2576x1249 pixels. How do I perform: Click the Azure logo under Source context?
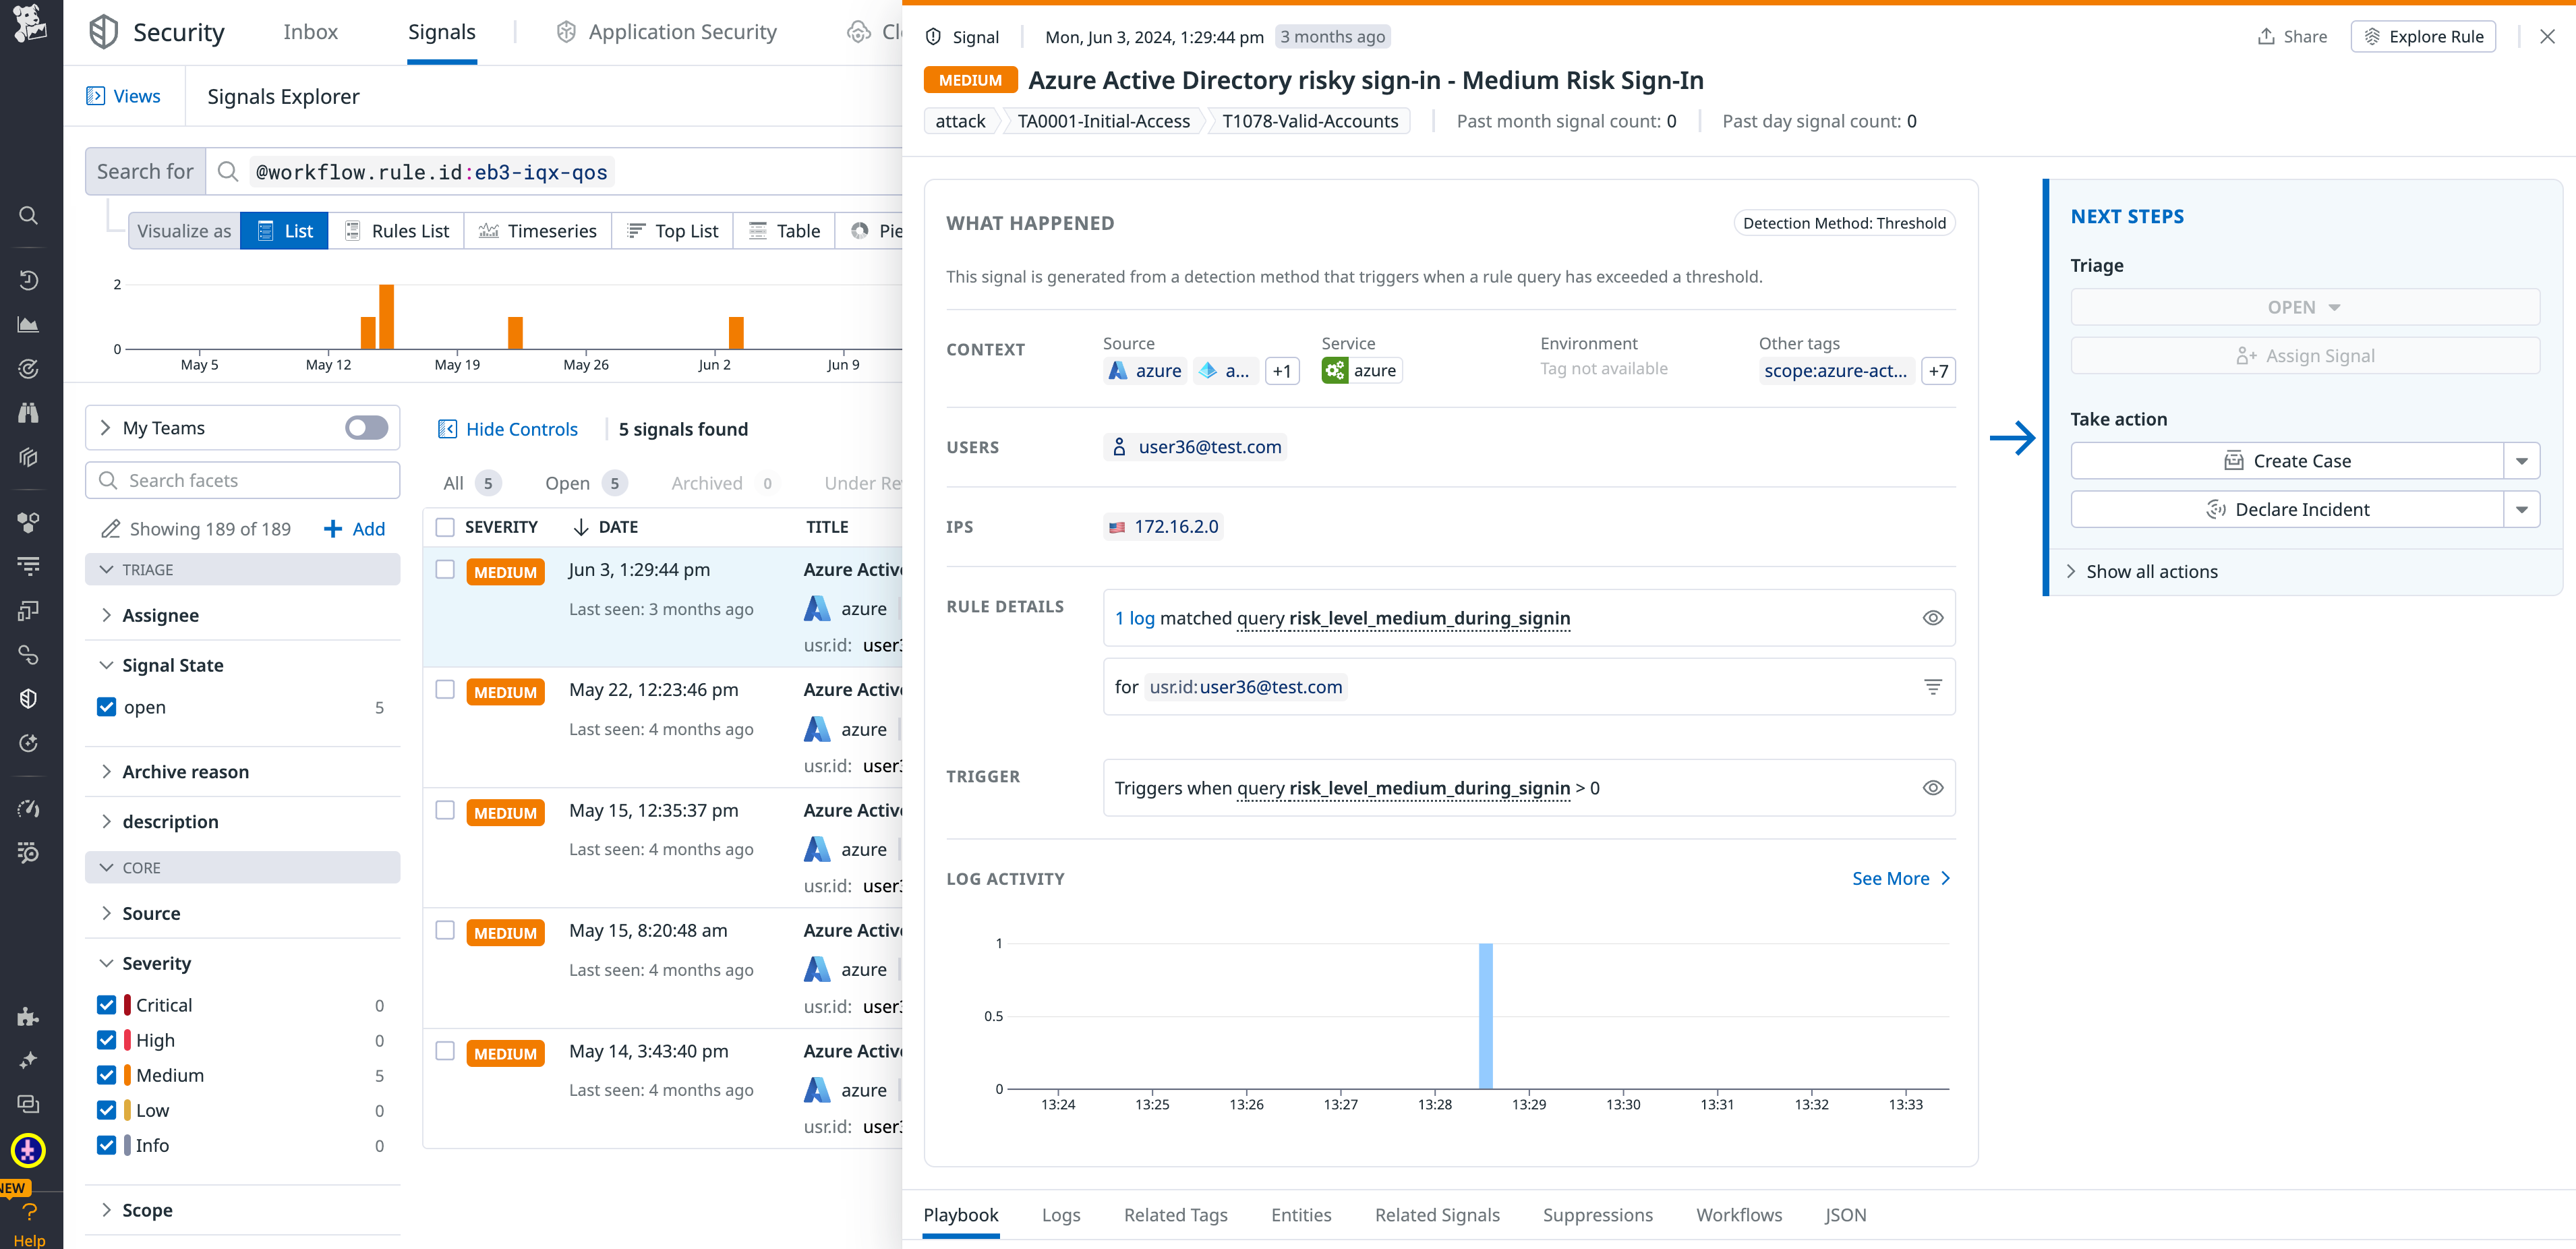[x=1118, y=370]
